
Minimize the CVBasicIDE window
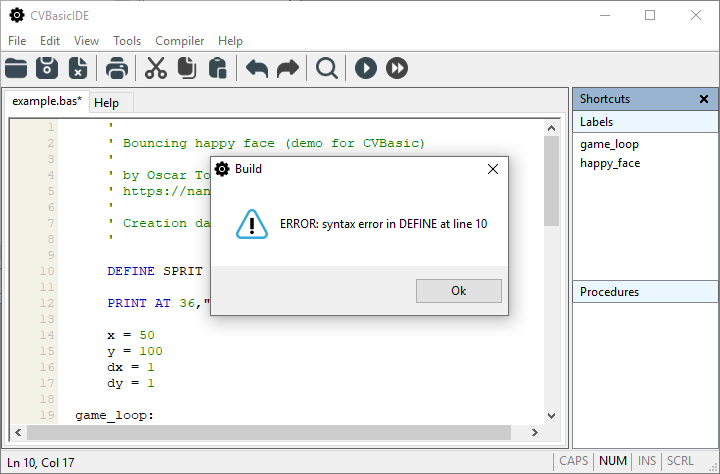pyautogui.click(x=605, y=15)
